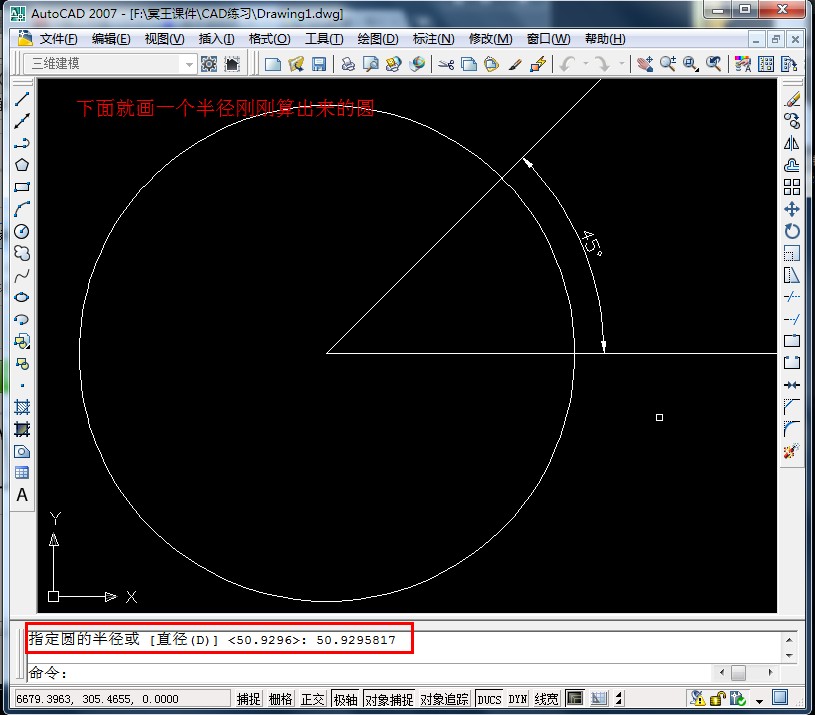Choose the Ellipse tool

[22, 297]
